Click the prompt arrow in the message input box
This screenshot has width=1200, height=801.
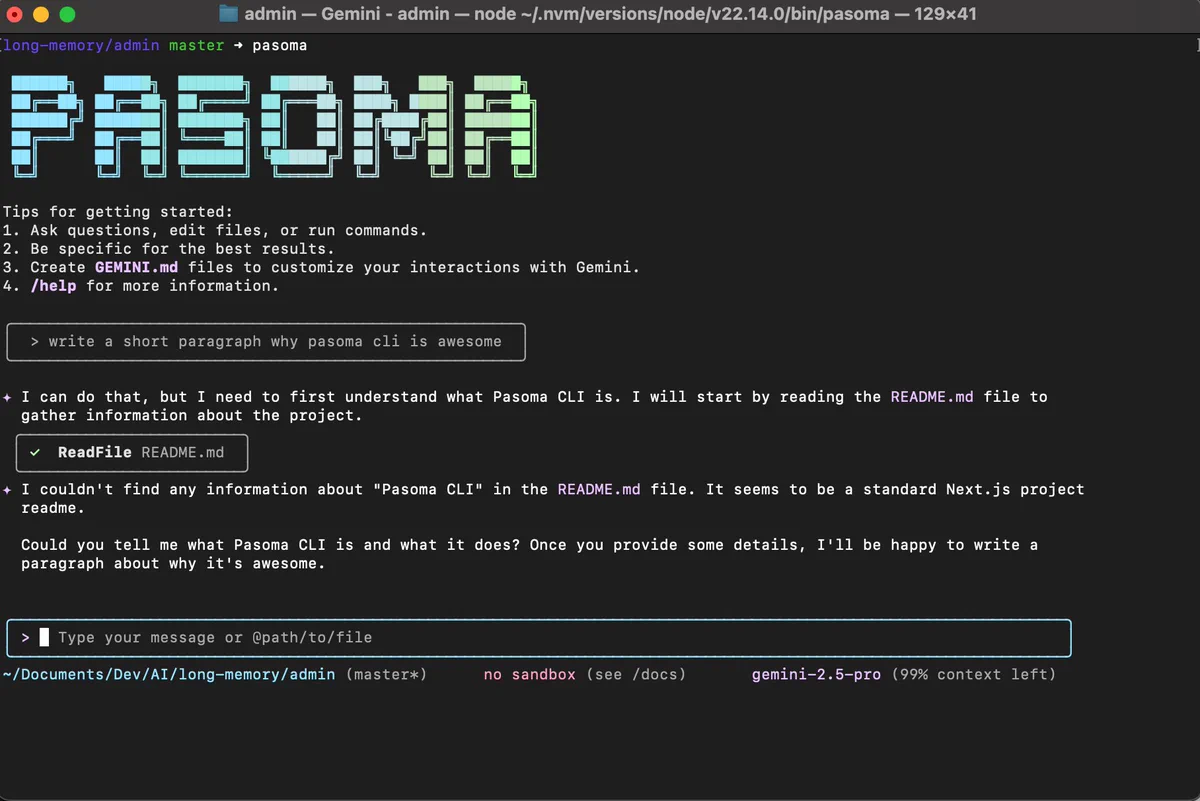[26, 637]
